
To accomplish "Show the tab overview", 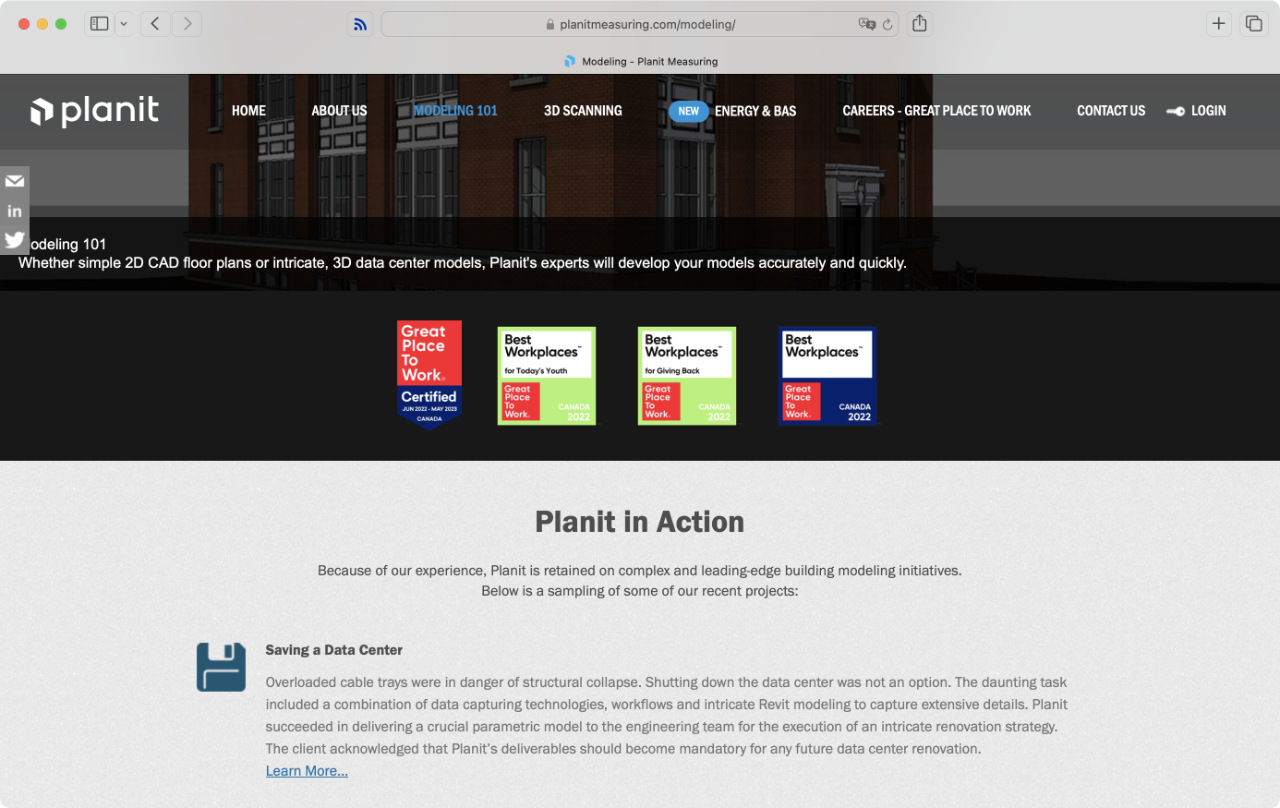I will click(x=1253, y=24).
